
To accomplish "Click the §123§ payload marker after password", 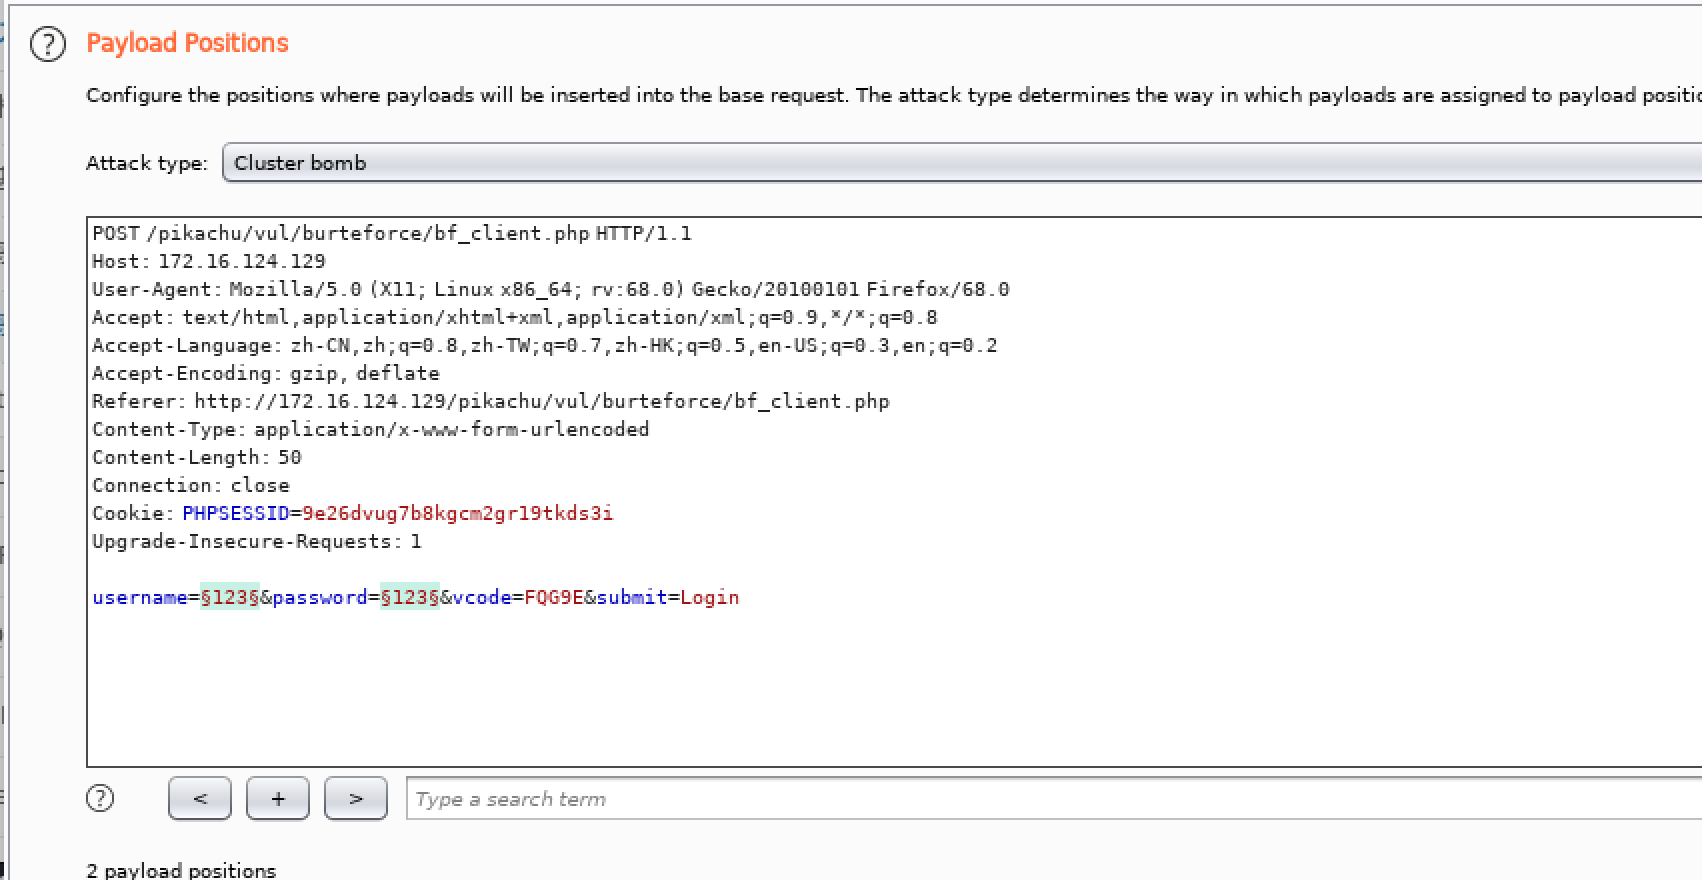I will (x=410, y=597).
